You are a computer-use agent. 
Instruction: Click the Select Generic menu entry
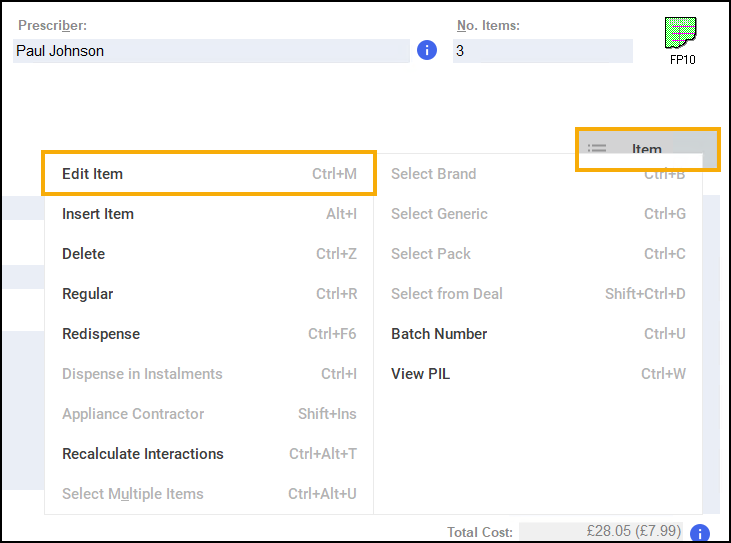538,214
